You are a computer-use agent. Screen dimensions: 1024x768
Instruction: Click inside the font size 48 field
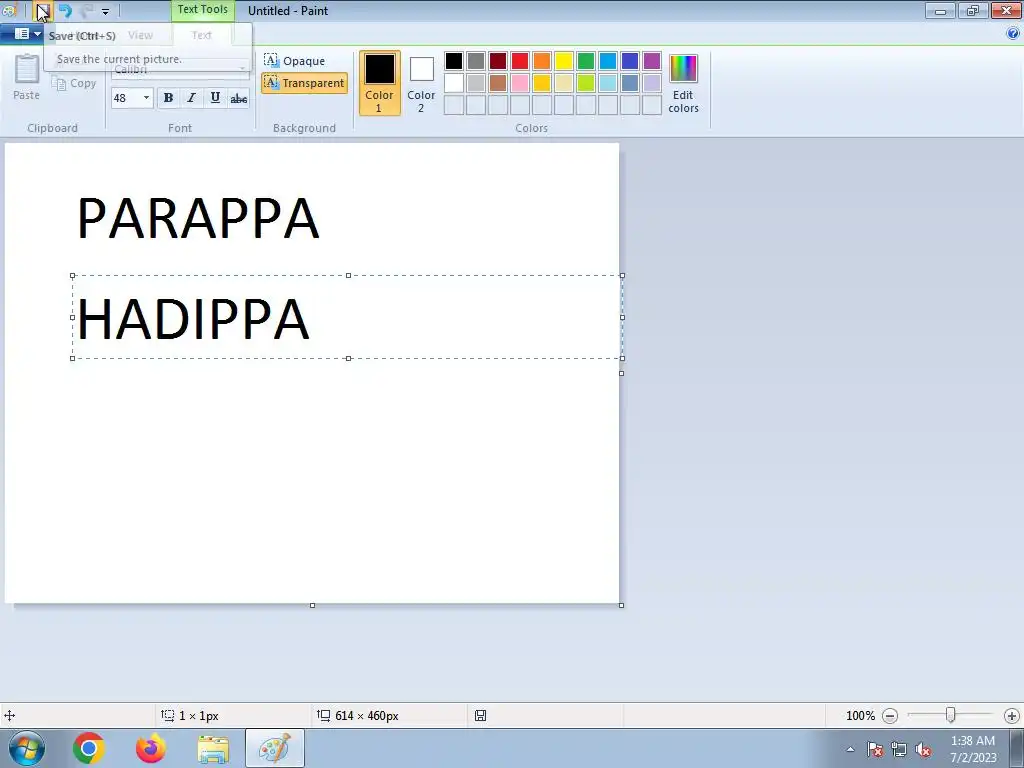coord(125,98)
